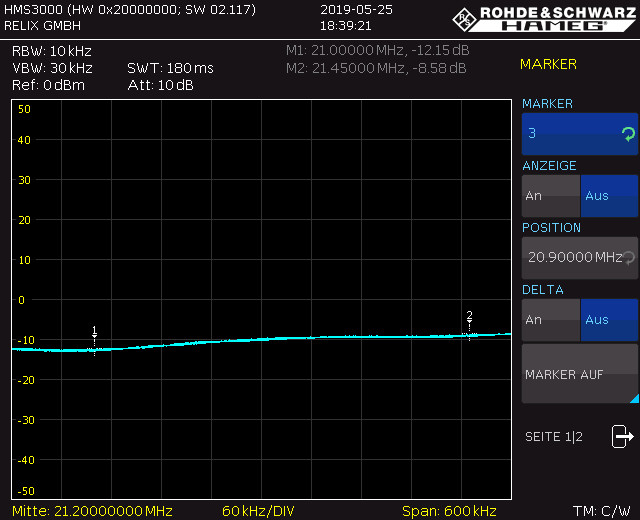Click the RBW: 10 kHz value
640x520 pixels.
[52, 51]
